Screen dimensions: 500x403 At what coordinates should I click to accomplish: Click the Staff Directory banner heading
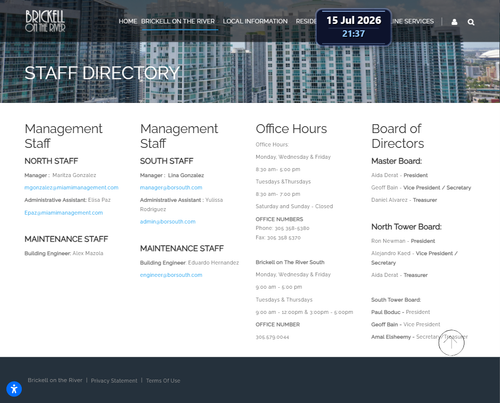pos(102,73)
